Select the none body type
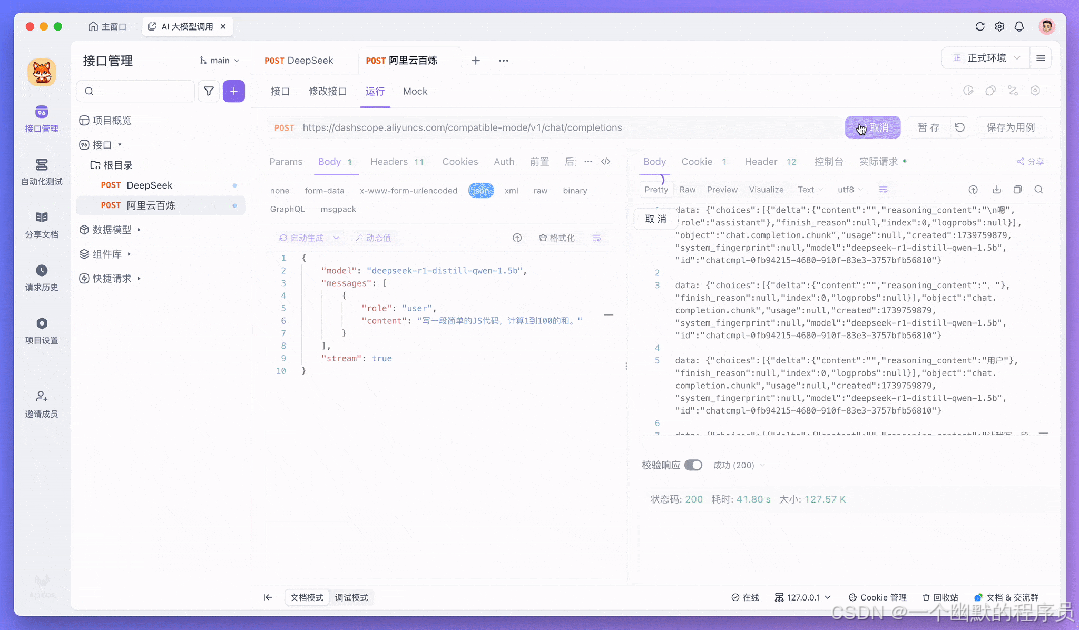Screen dimensions: 1079x630 279,191
